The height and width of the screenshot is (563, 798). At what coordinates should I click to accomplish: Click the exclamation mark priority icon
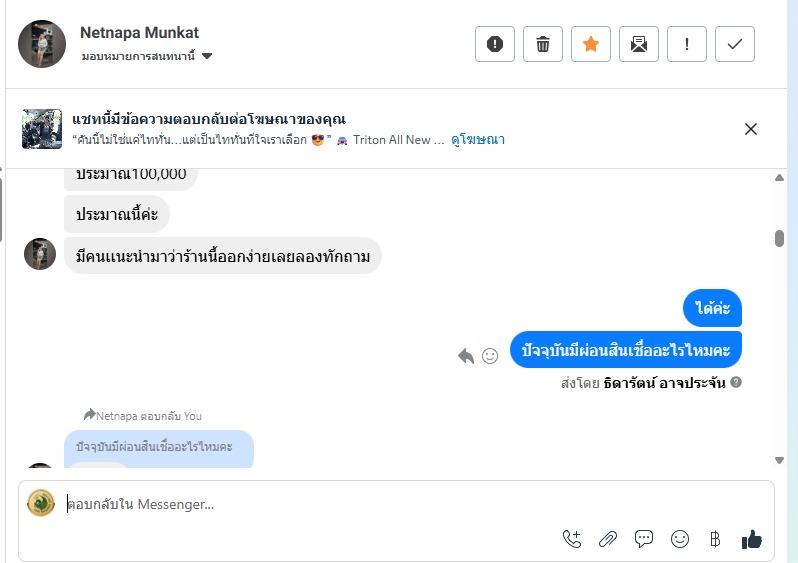[686, 44]
